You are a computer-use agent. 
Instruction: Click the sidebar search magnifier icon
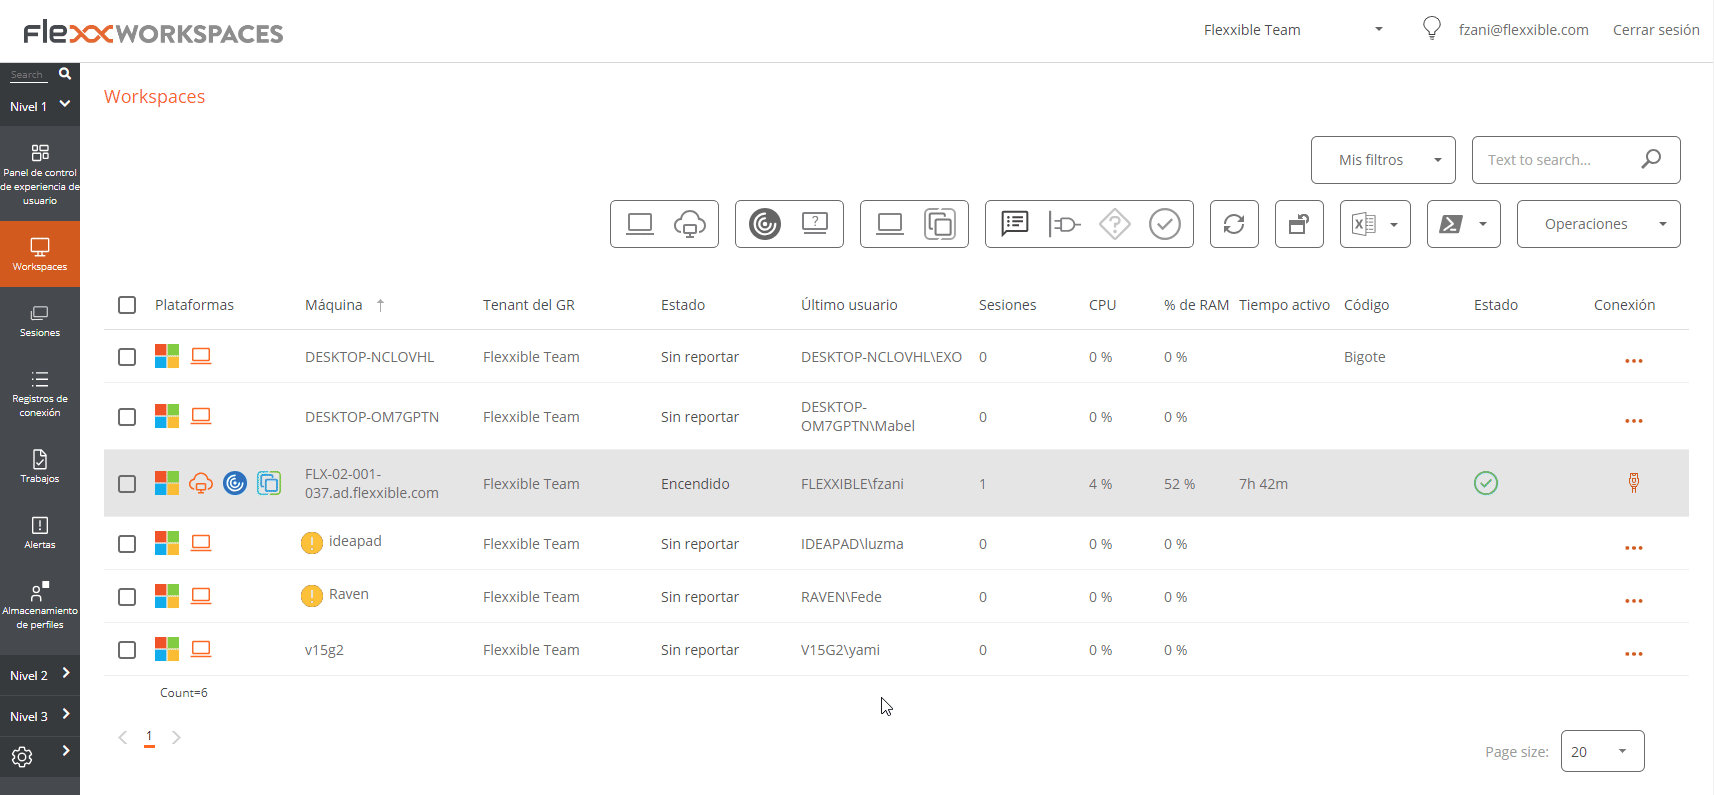click(65, 73)
